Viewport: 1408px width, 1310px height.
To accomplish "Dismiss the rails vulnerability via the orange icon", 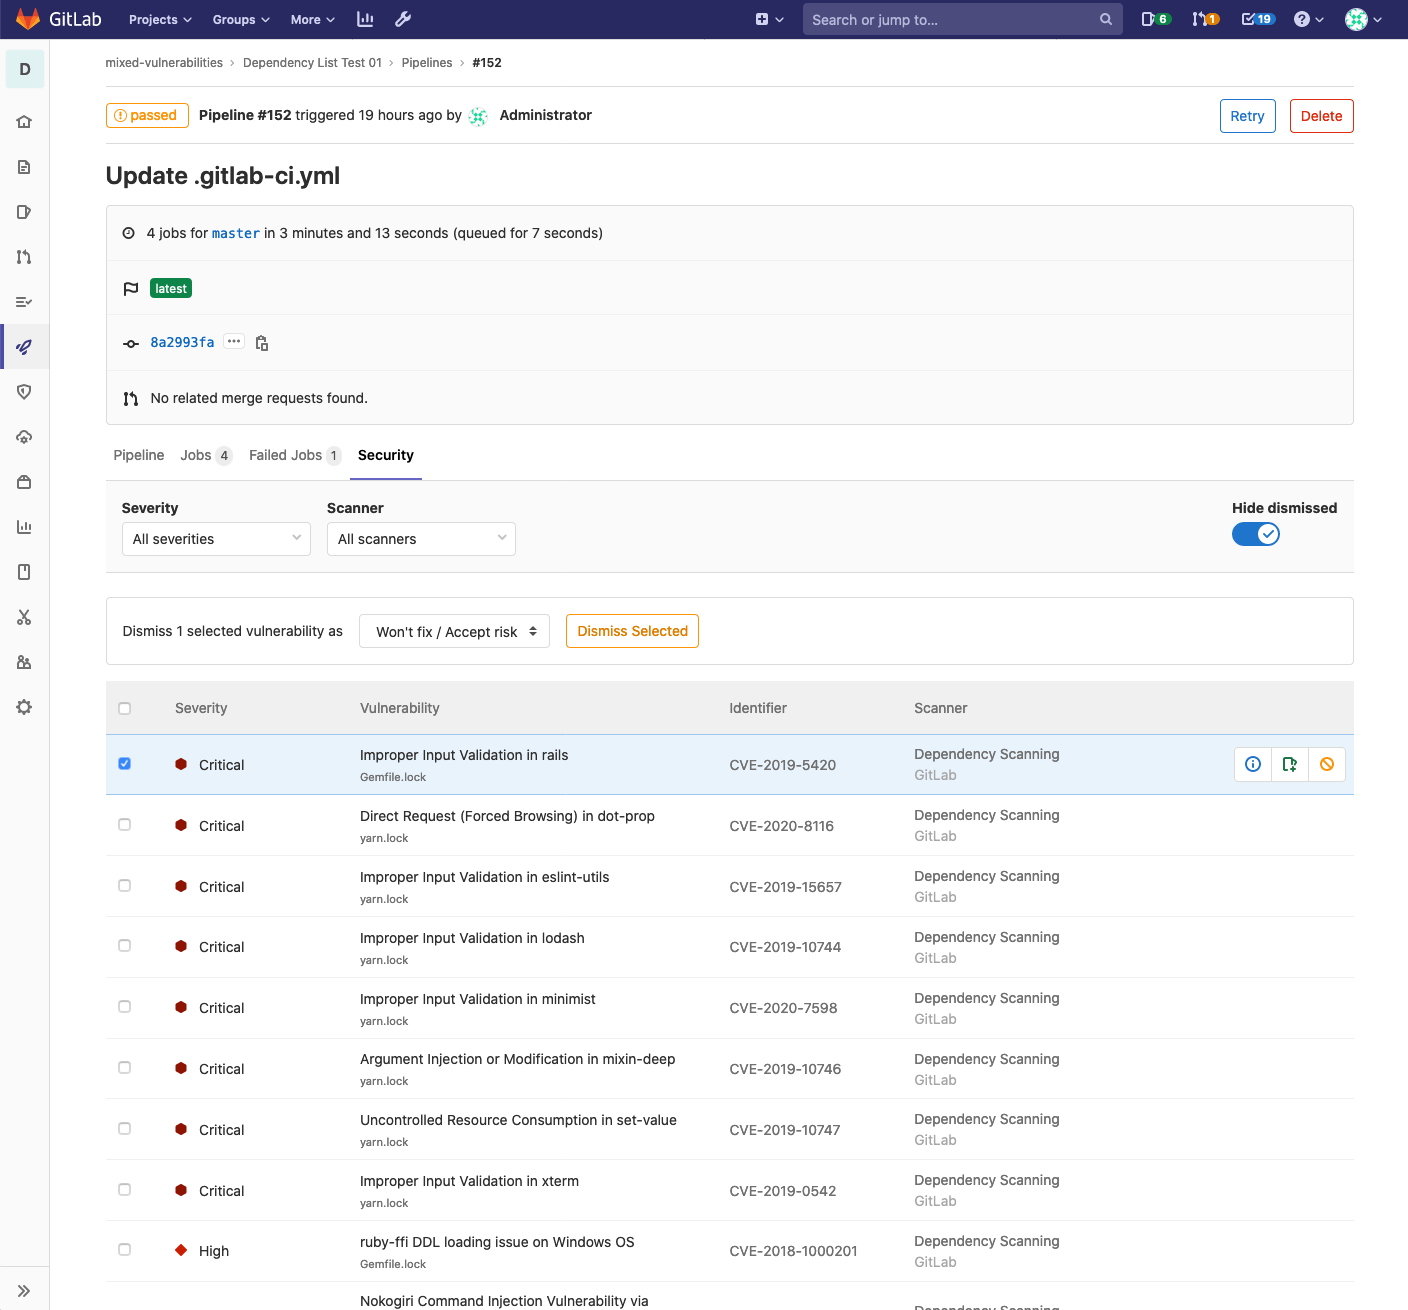I will (x=1326, y=764).
